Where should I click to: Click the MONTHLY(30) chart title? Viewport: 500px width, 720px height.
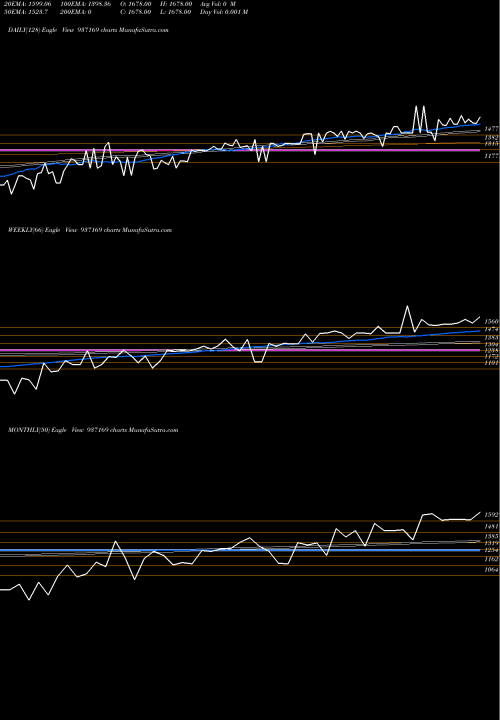tap(93, 430)
